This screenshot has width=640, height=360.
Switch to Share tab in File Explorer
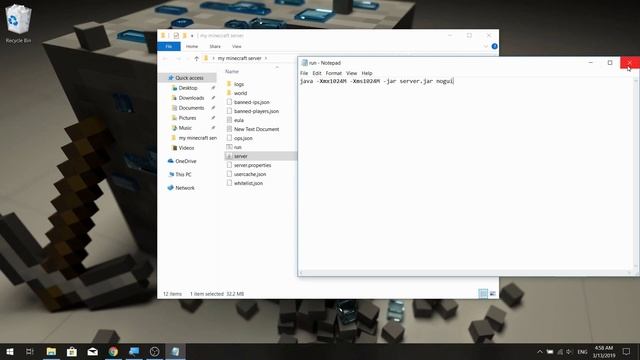point(215,47)
